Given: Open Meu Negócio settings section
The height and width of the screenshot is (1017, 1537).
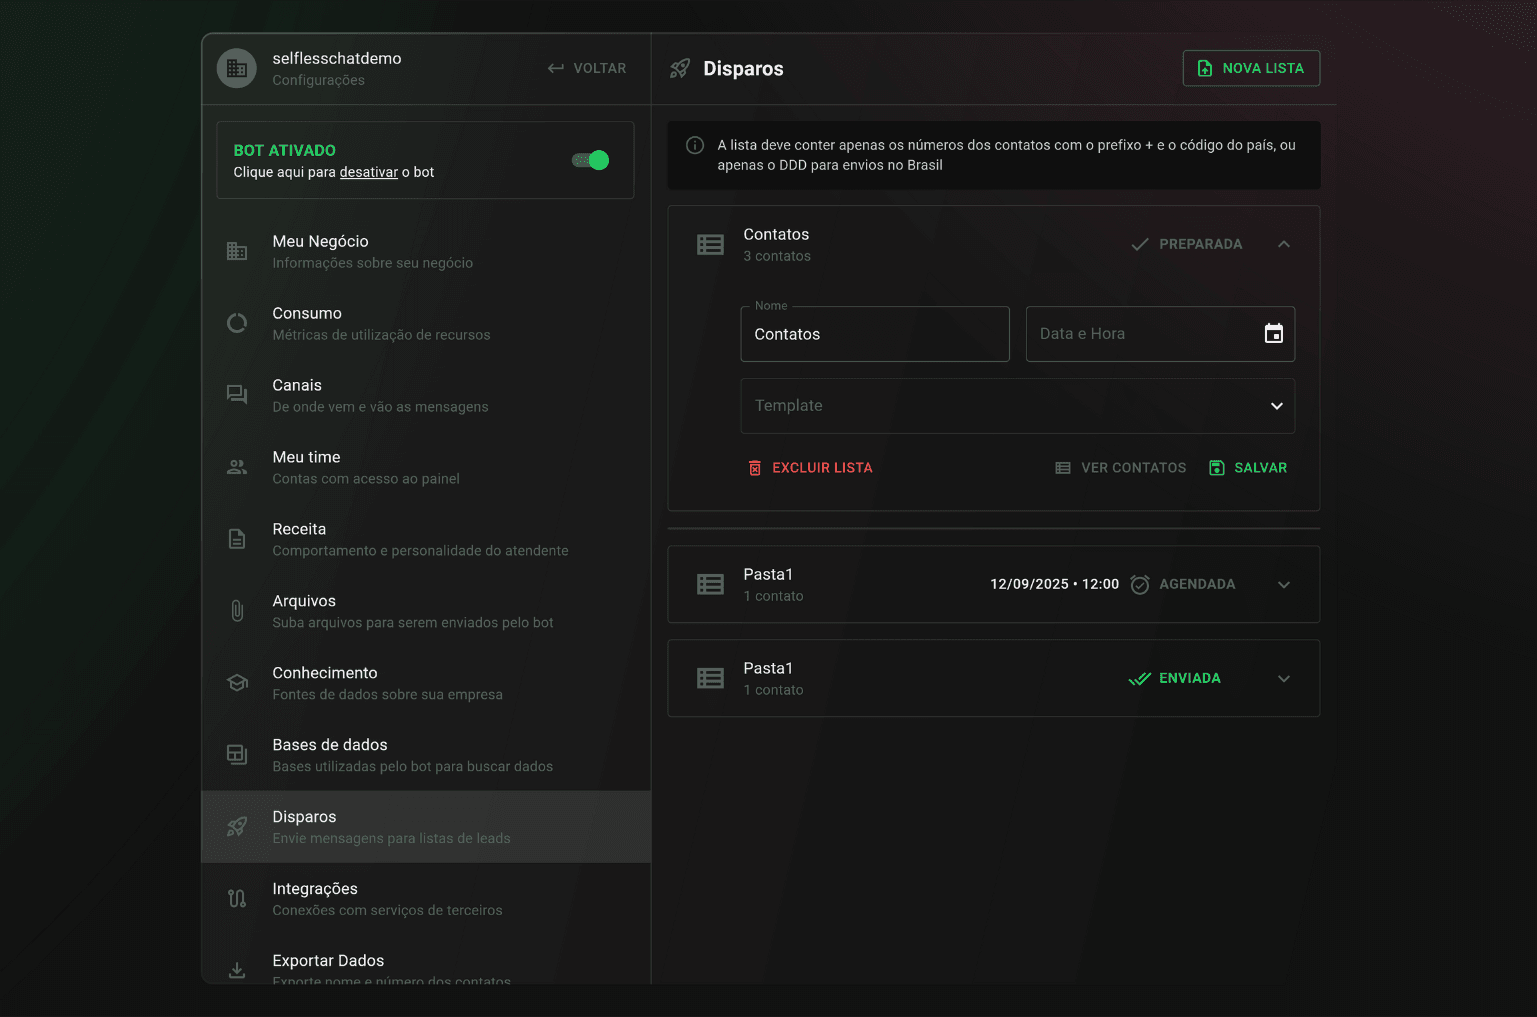Looking at the screenshot, I should coord(427,251).
